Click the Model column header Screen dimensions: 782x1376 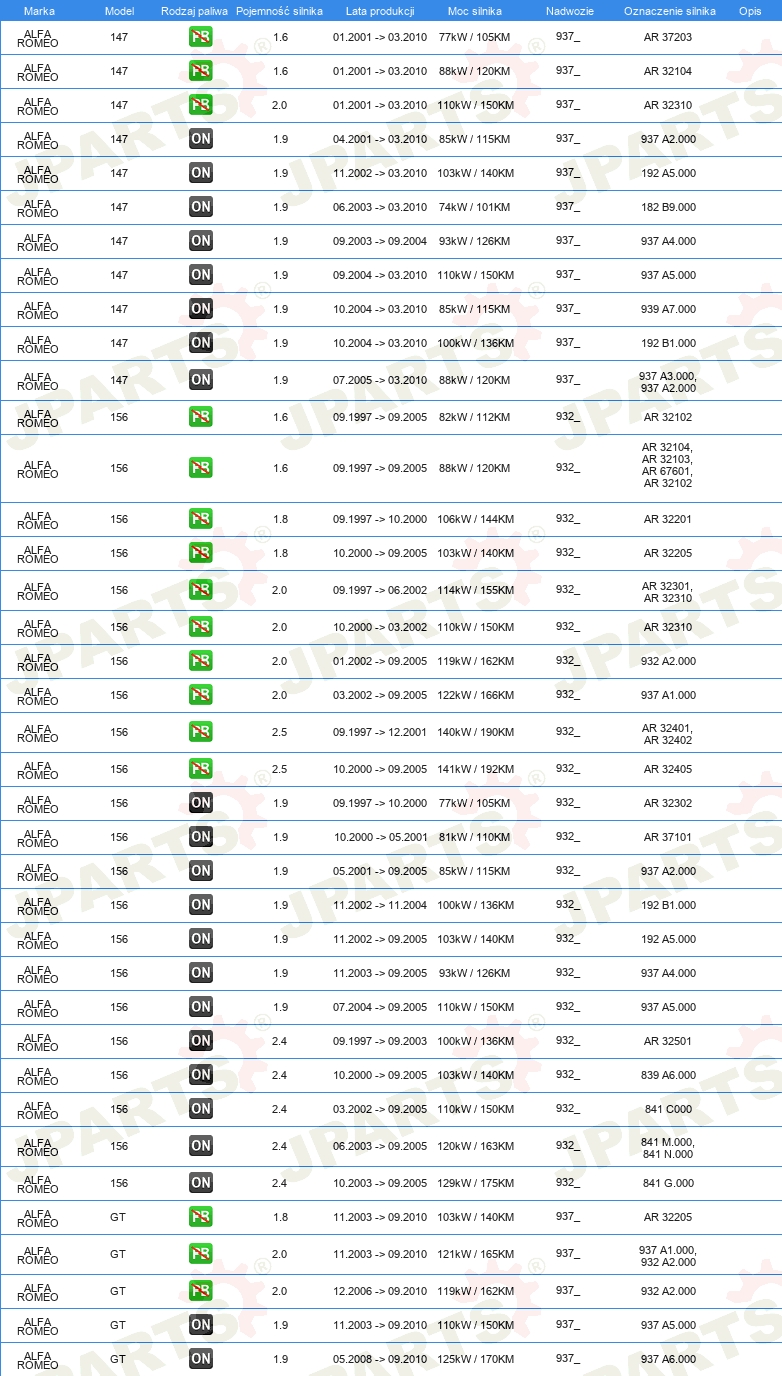click(x=119, y=11)
